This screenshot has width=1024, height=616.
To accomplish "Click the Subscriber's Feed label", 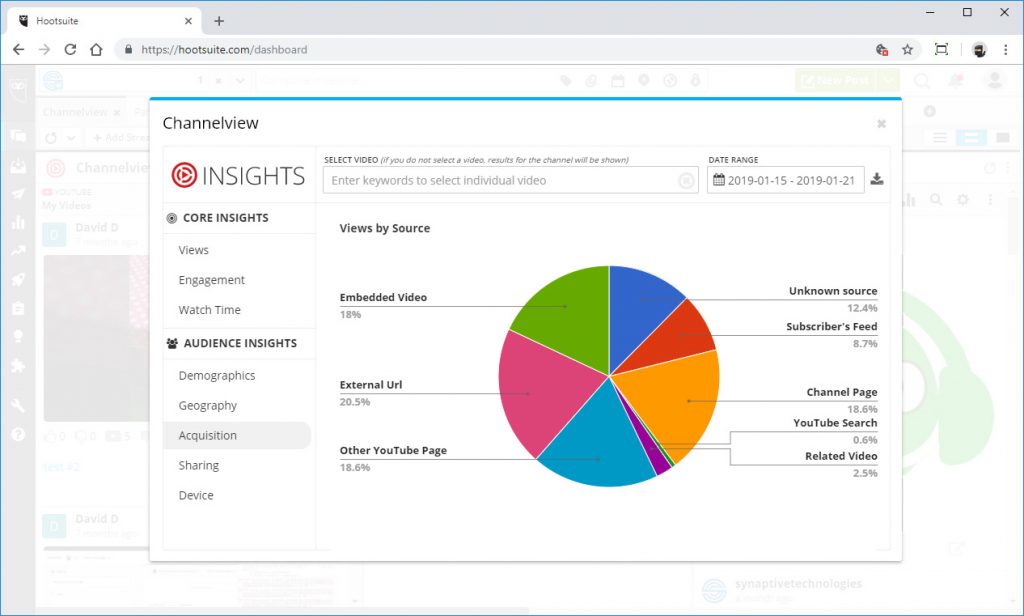I will click(831, 326).
